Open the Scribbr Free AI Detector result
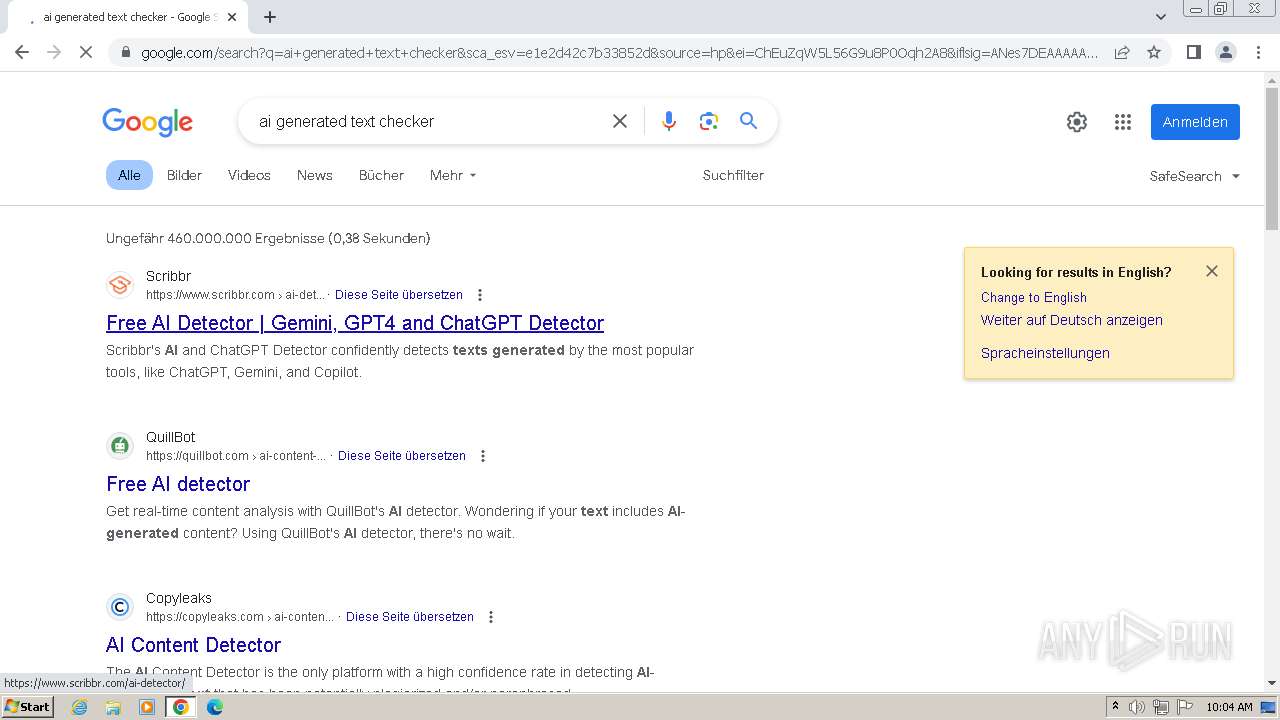Image resolution: width=1280 pixels, height=720 pixels. coord(355,323)
